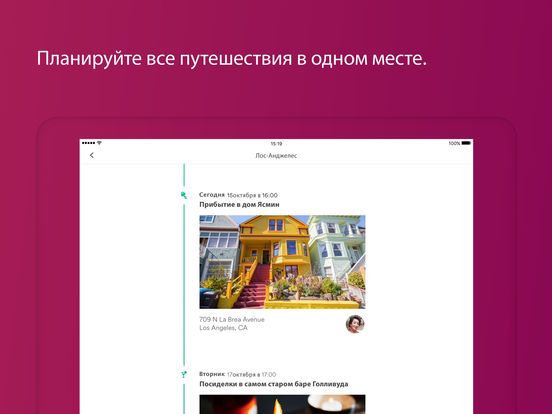Screen dimensions: 552x414
Task: Open the cocktail icon timeline marker
Action: 184,375
